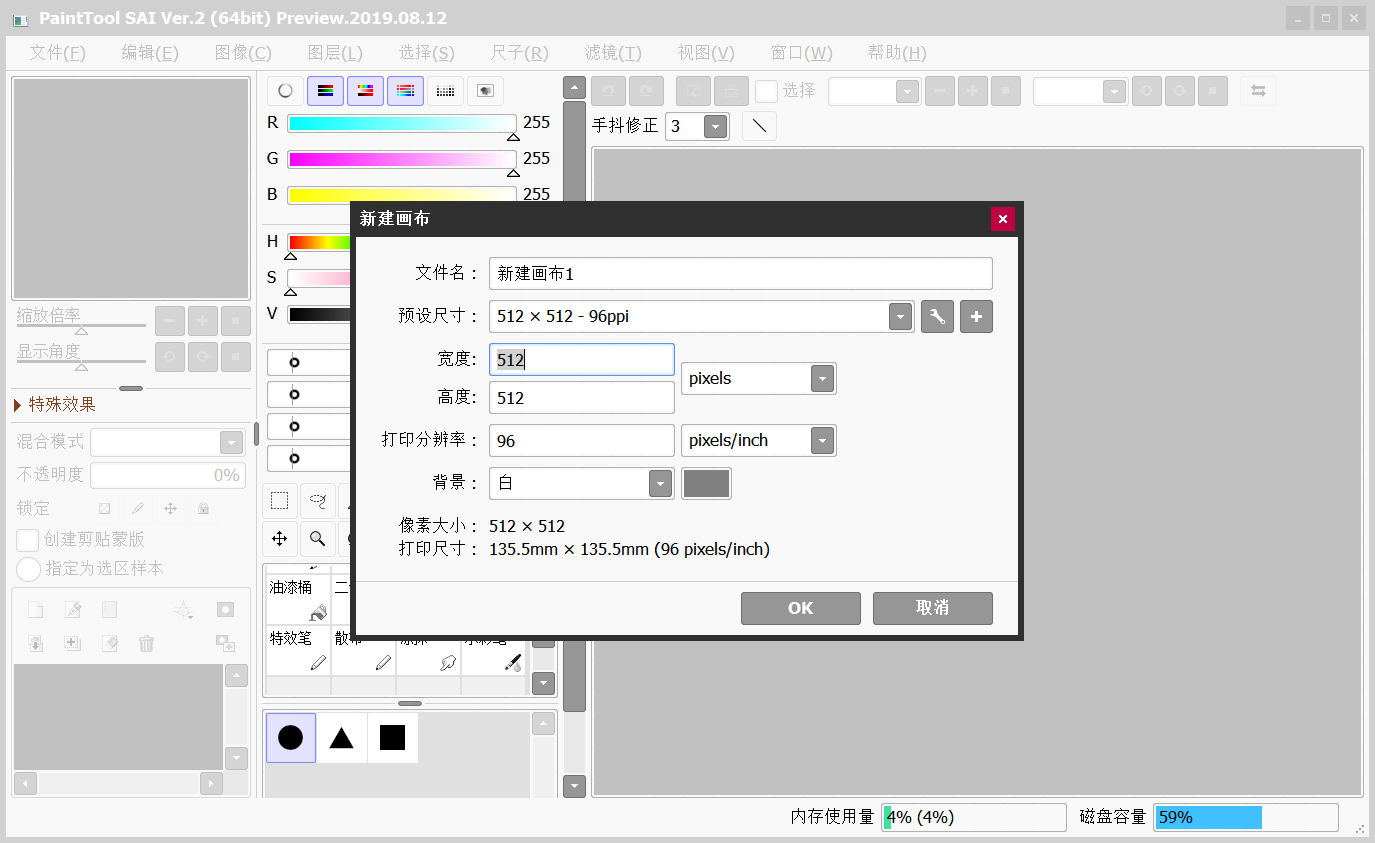
Task: Click the plus icon to add preset
Action: click(x=976, y=317)
